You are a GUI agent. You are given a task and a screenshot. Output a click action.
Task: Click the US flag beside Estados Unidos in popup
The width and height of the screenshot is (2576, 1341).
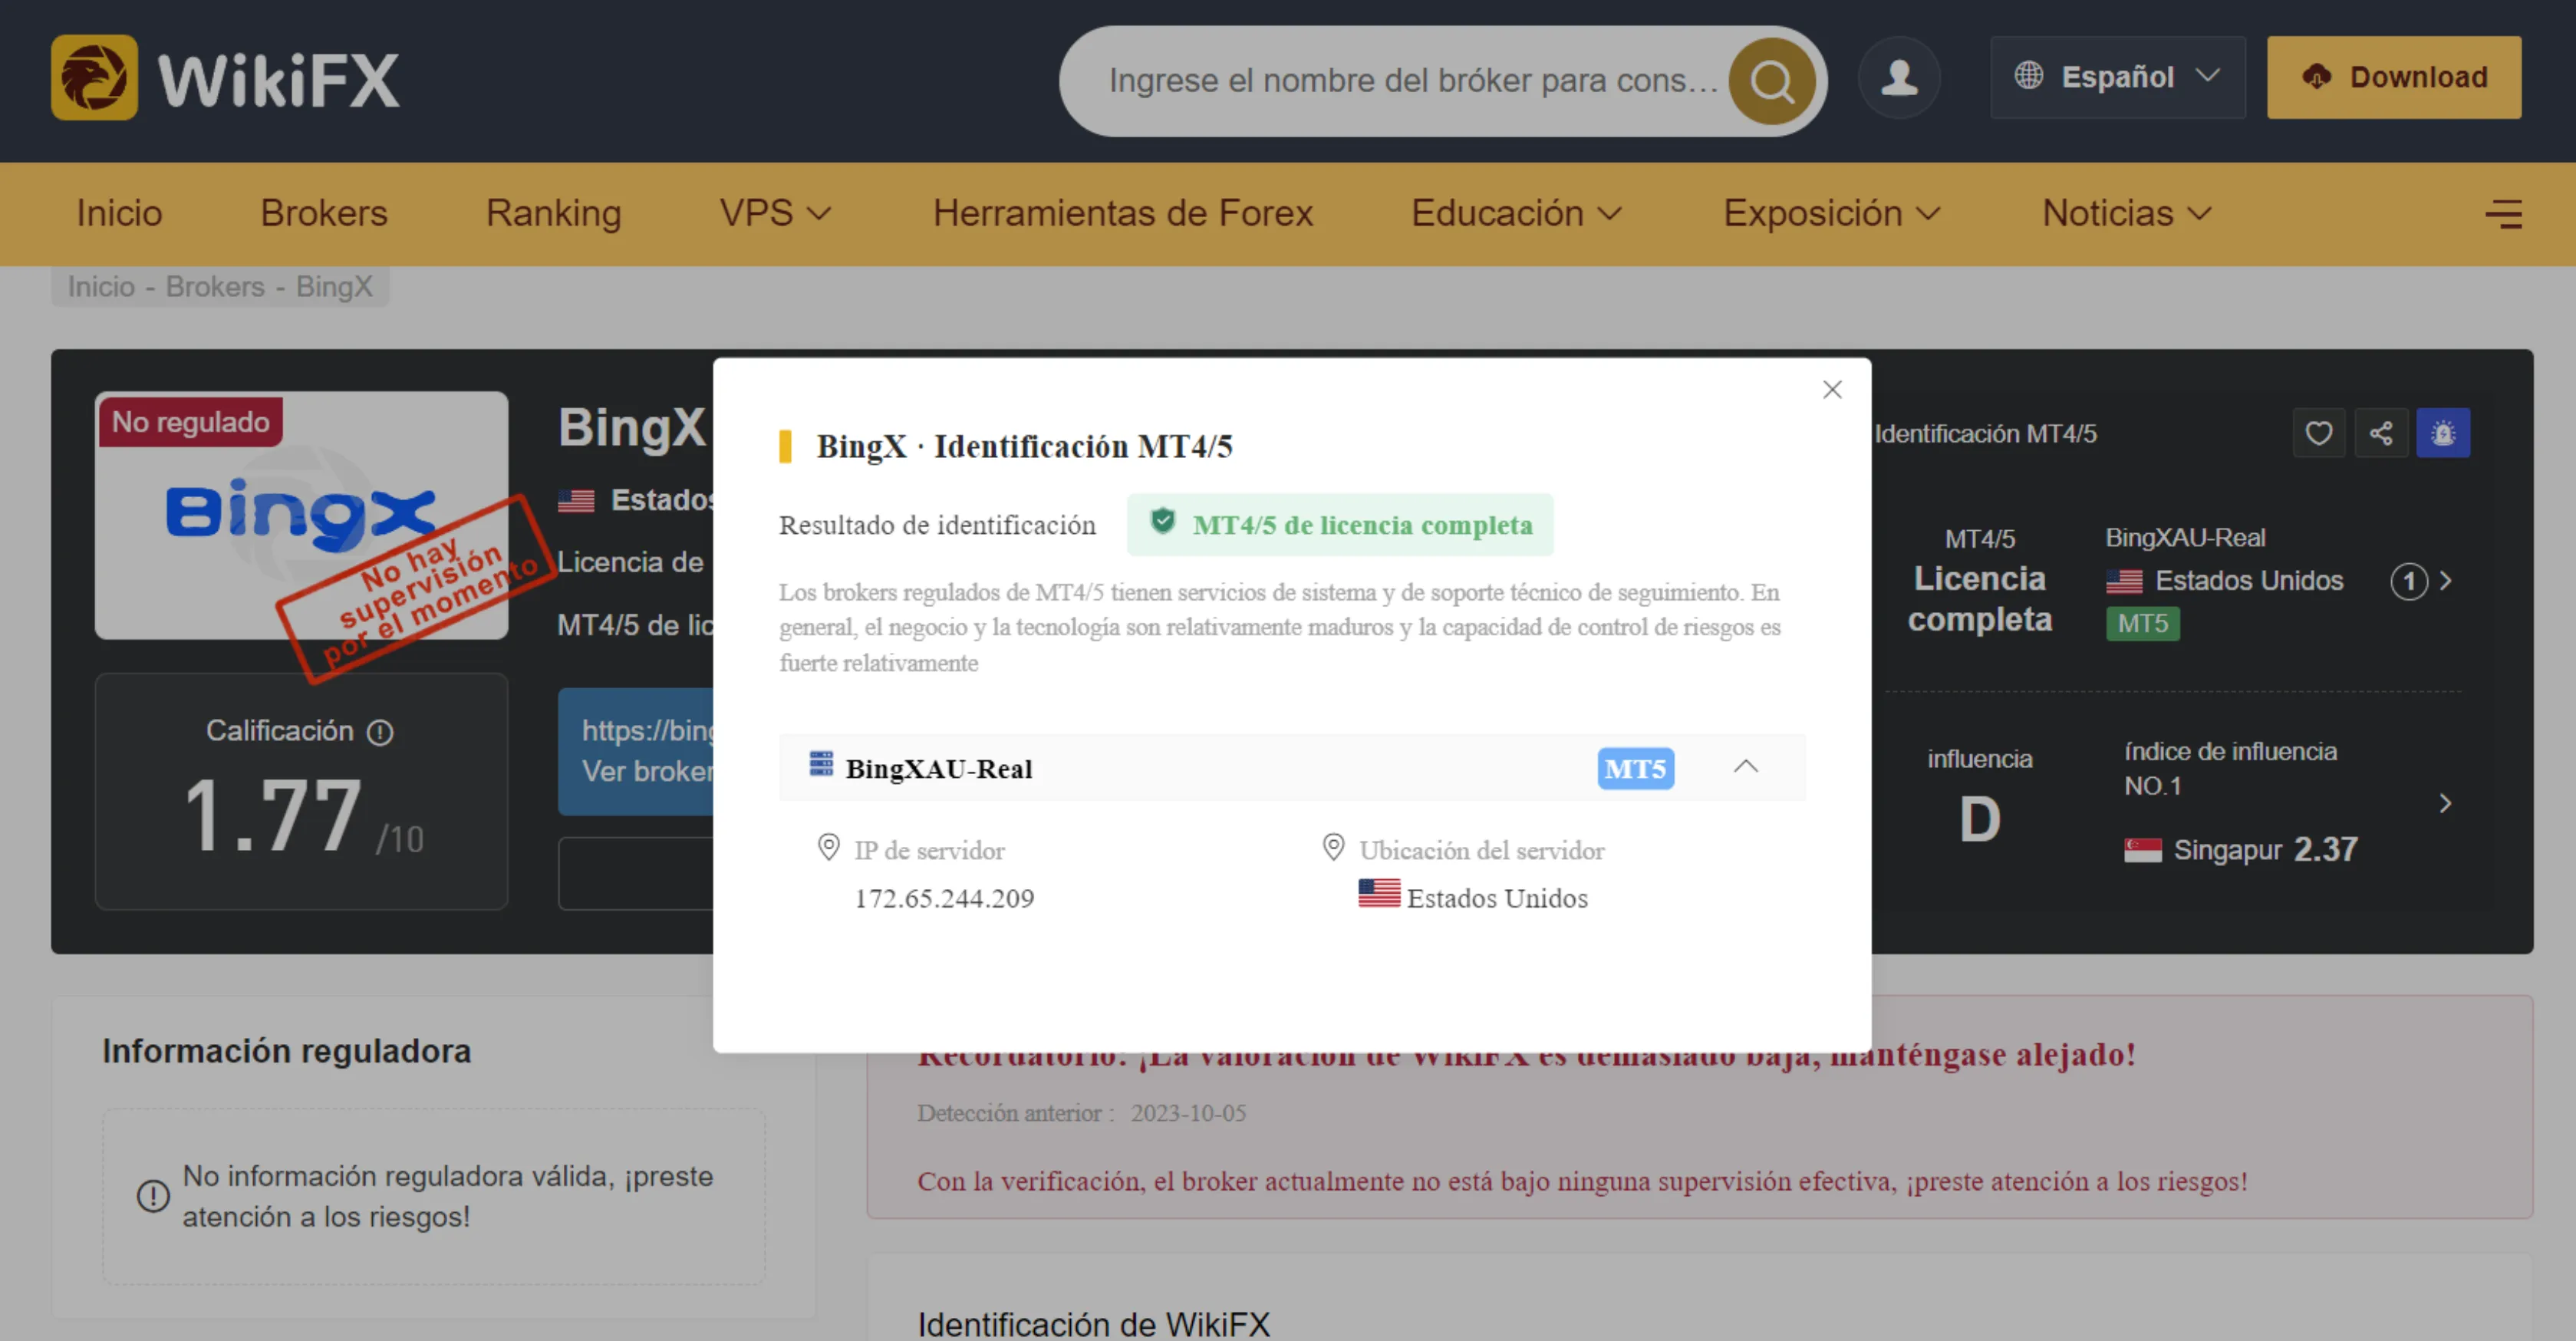coord(1379,893)
